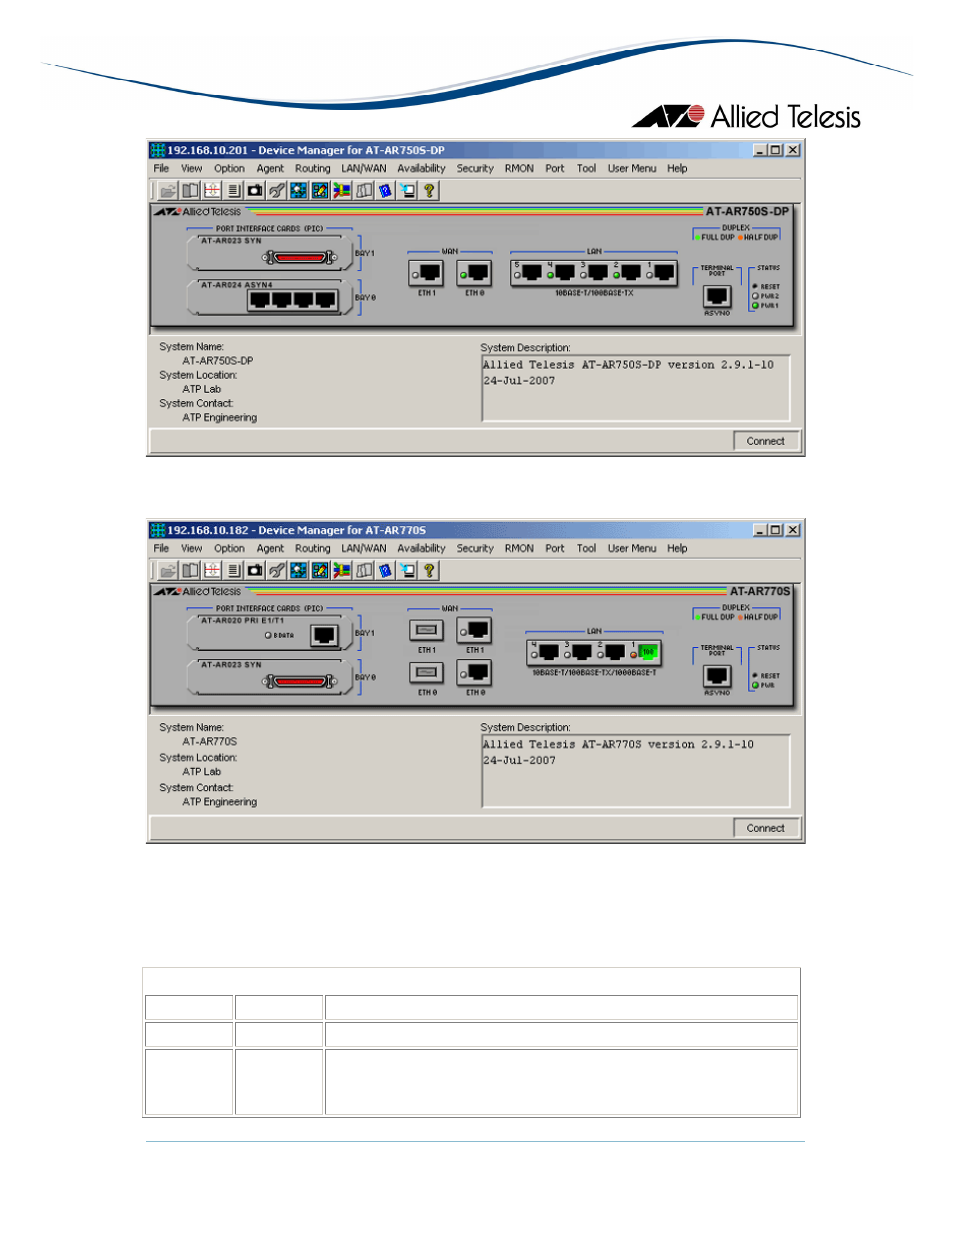Click the camera icon in AR770S window toolbar
This screenshot has height=1235, width=954.
(255, 570)
